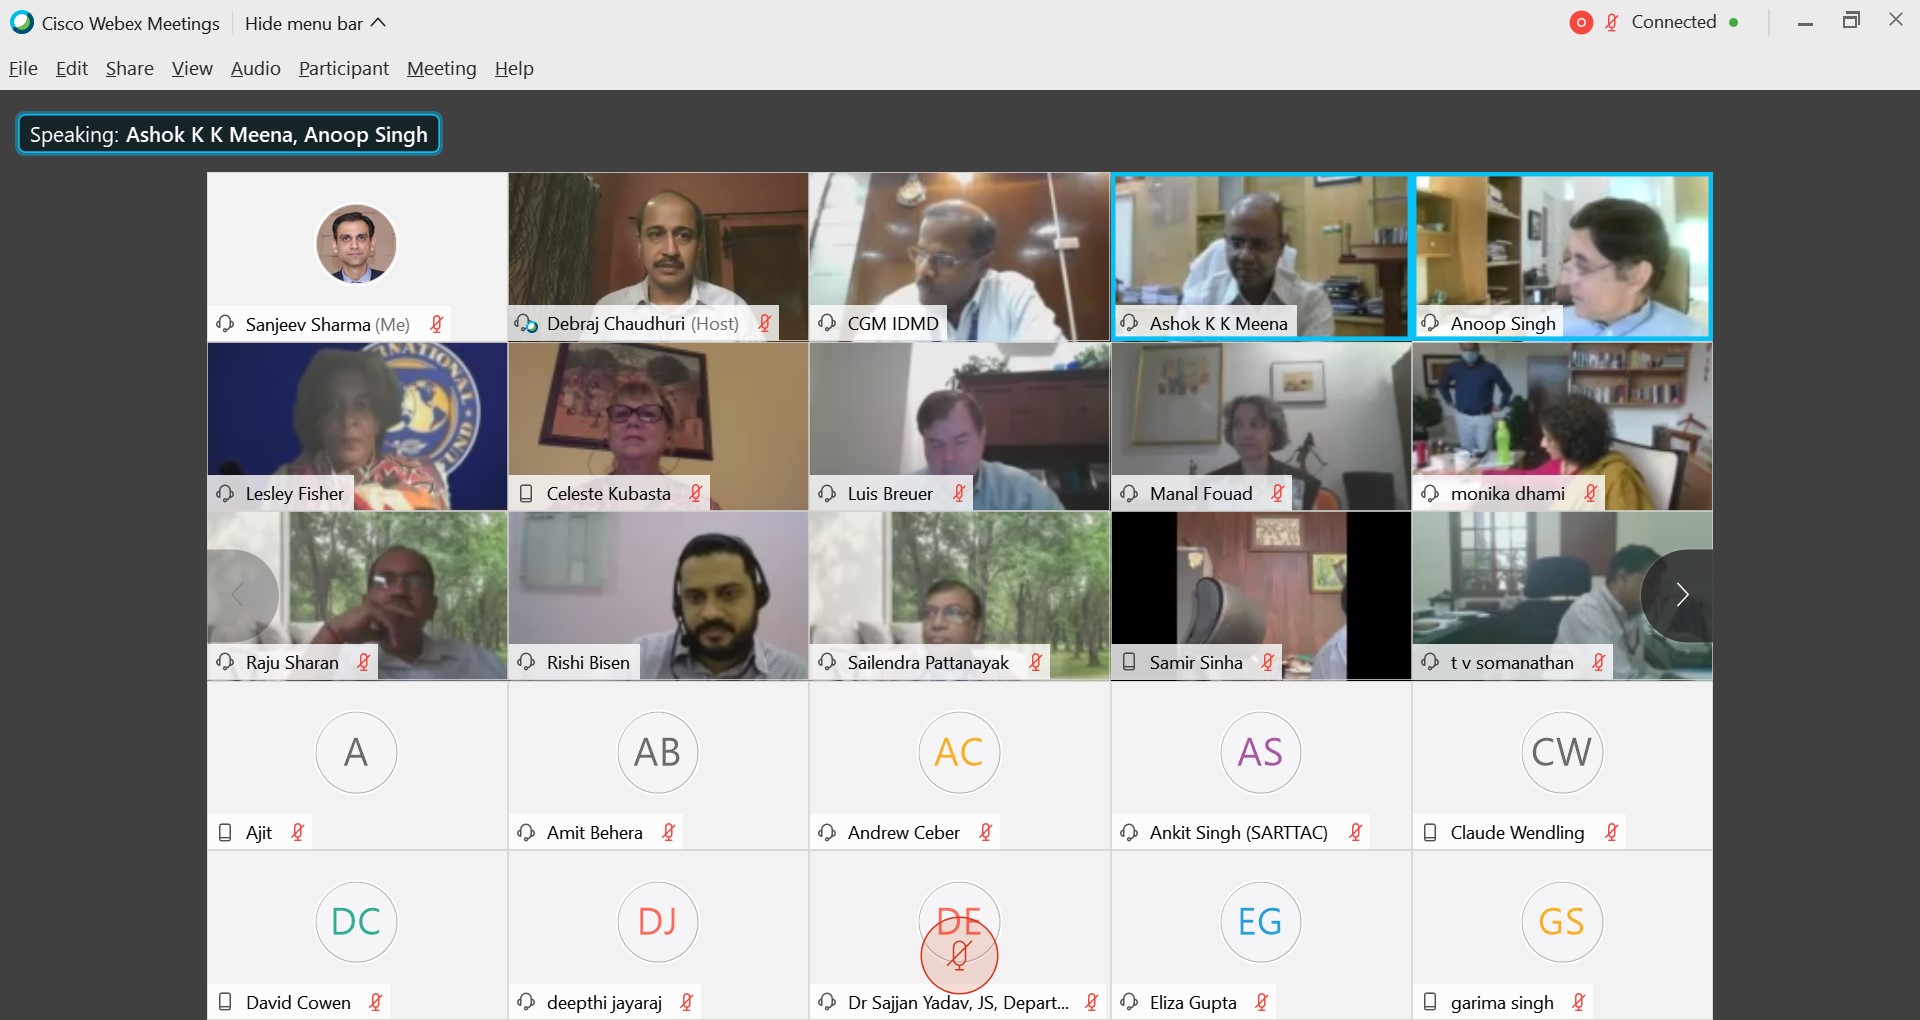Click the EG avatar for Eliza Gupta
The image size is (1920, 1020).
pos(1260,922)
